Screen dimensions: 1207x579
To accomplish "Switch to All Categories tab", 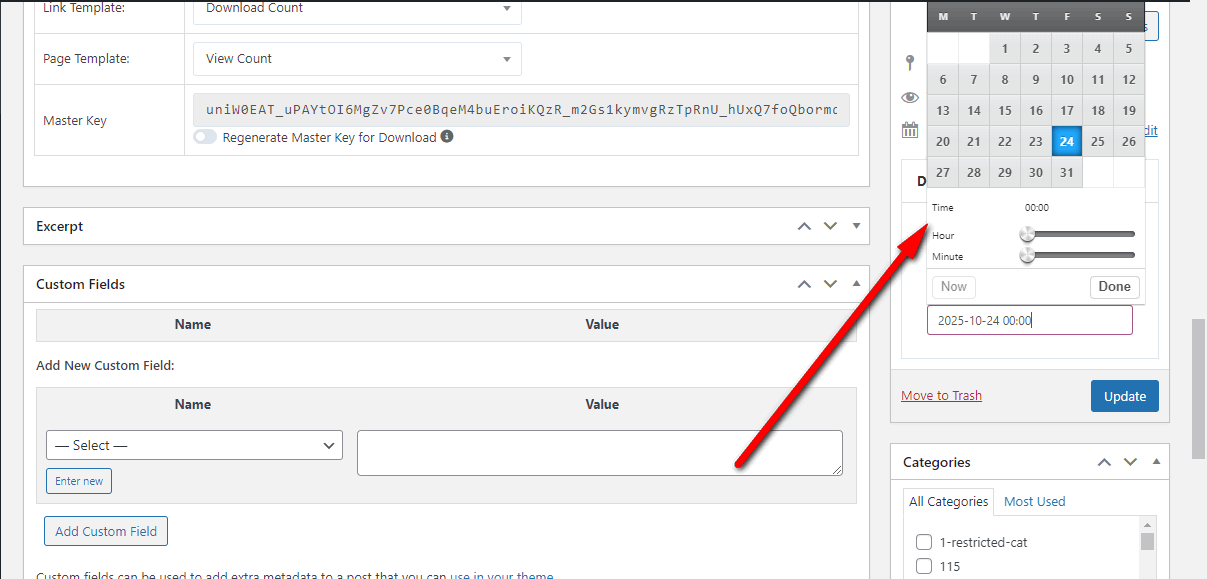I will (x=948, y=501).
